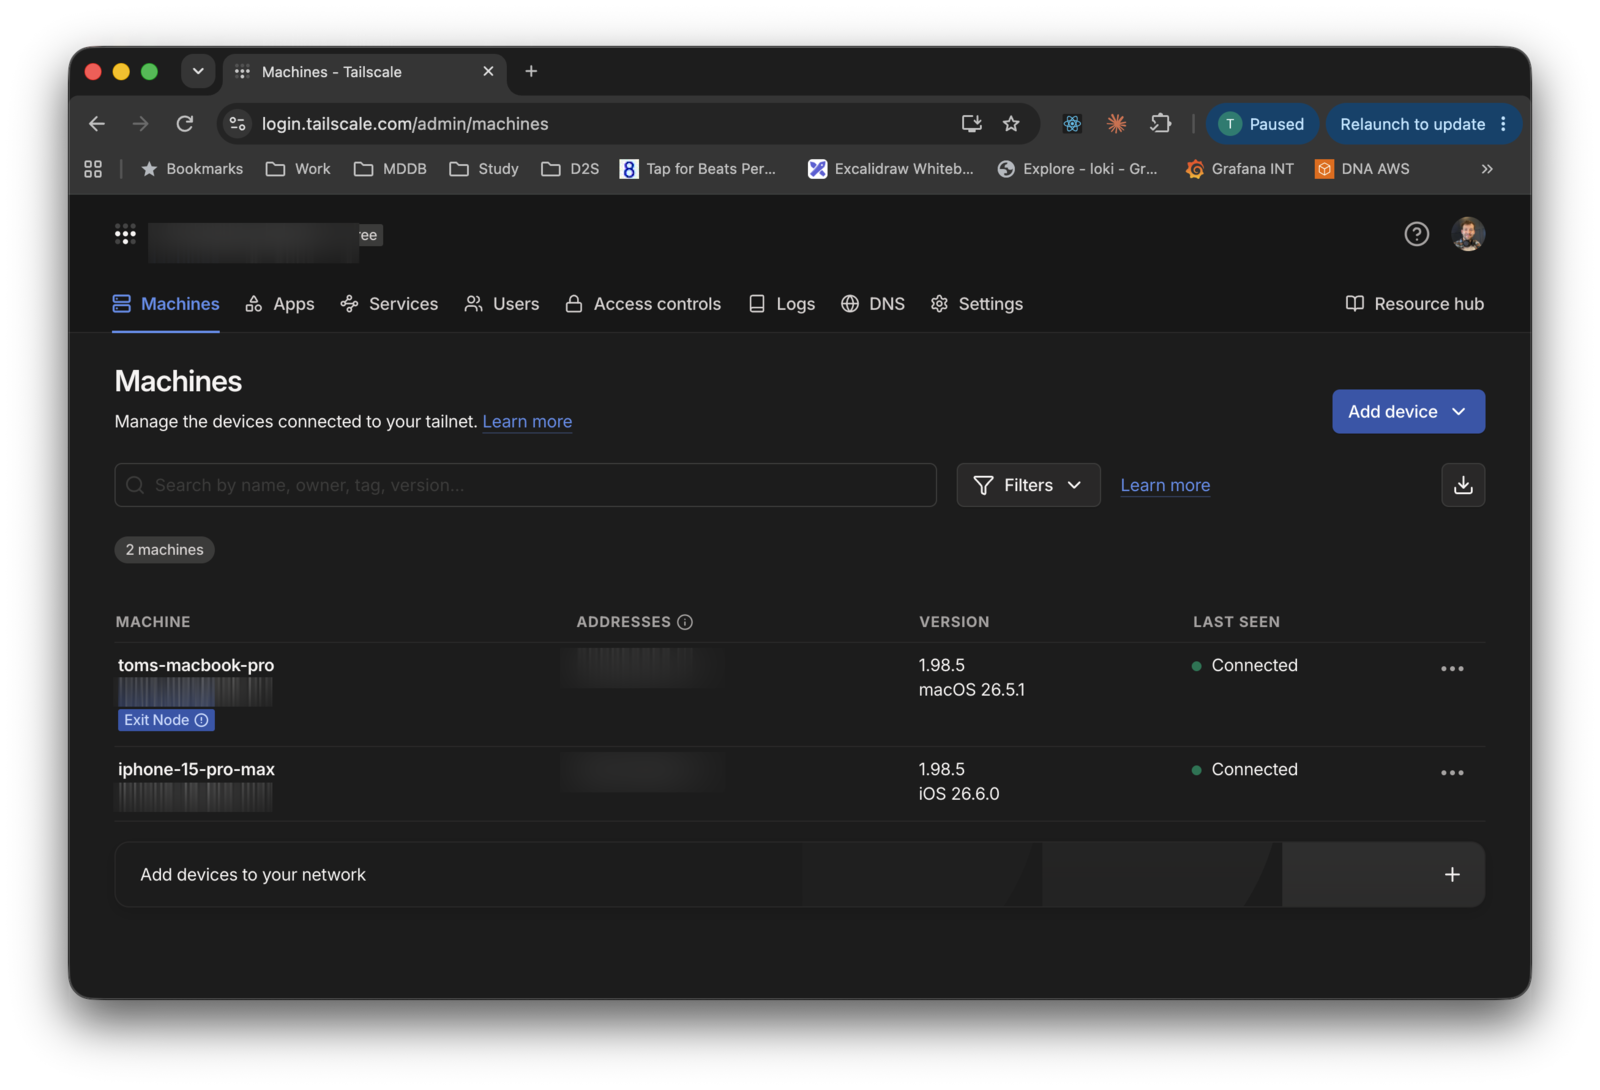The height and width of the screenshot is (1090, 1600).
Task: Open a new browser tab
Action: click(531, 72)
